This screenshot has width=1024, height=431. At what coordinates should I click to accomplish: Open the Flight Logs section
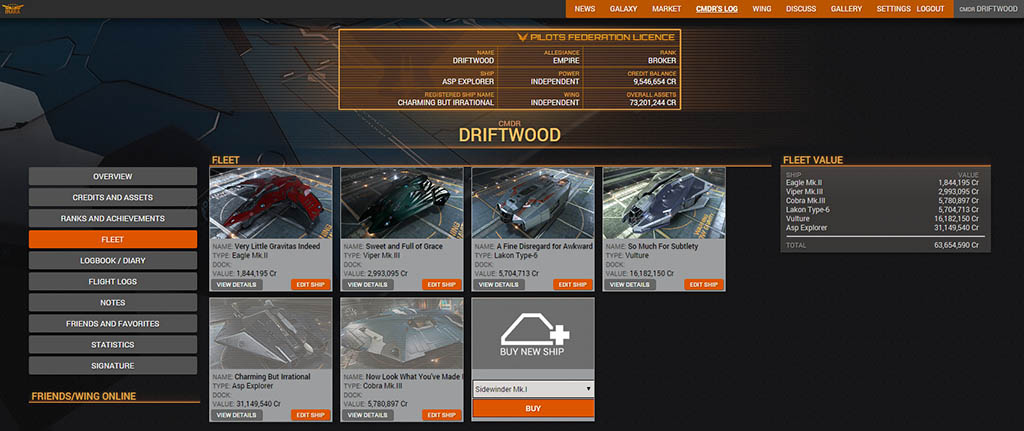tap(112, 281)
